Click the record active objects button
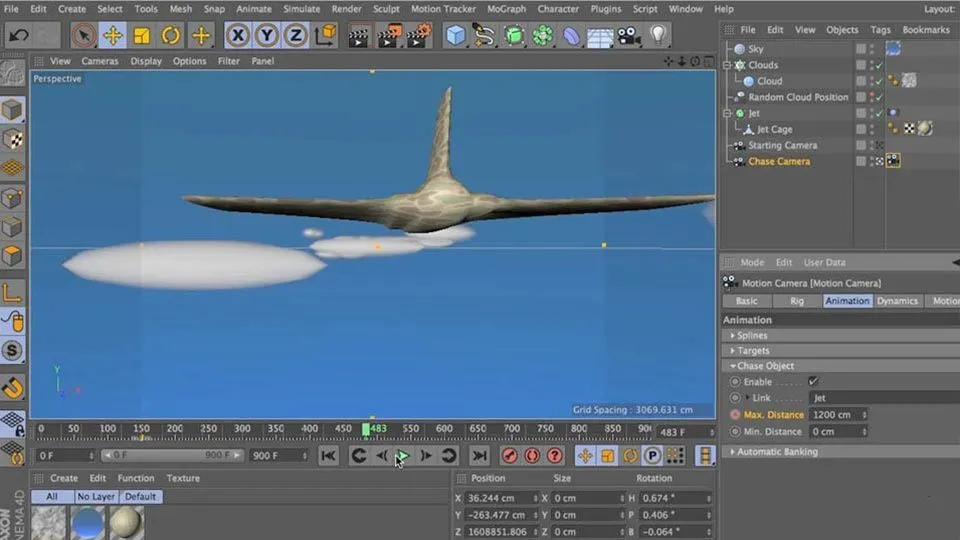 (x=510, y=456)
